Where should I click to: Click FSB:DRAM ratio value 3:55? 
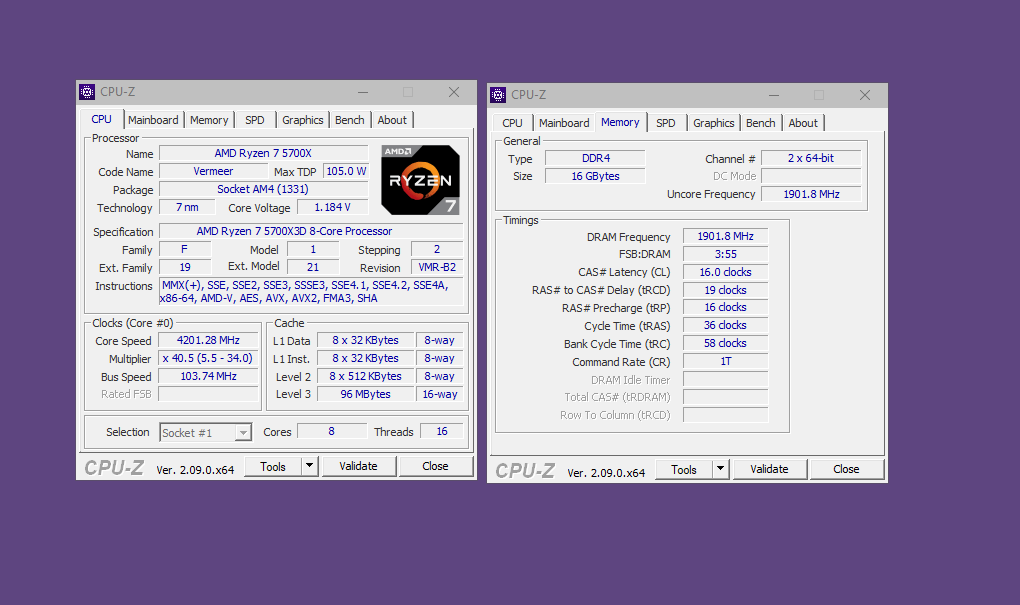[725, 254]
